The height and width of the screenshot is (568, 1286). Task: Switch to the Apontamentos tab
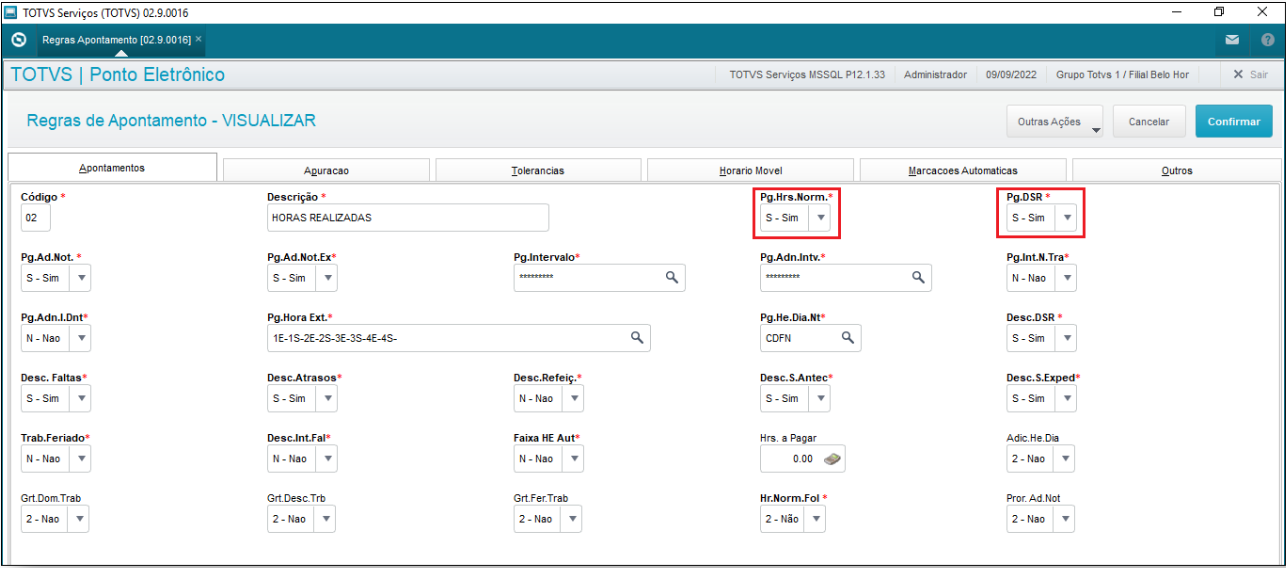(112, 168)
